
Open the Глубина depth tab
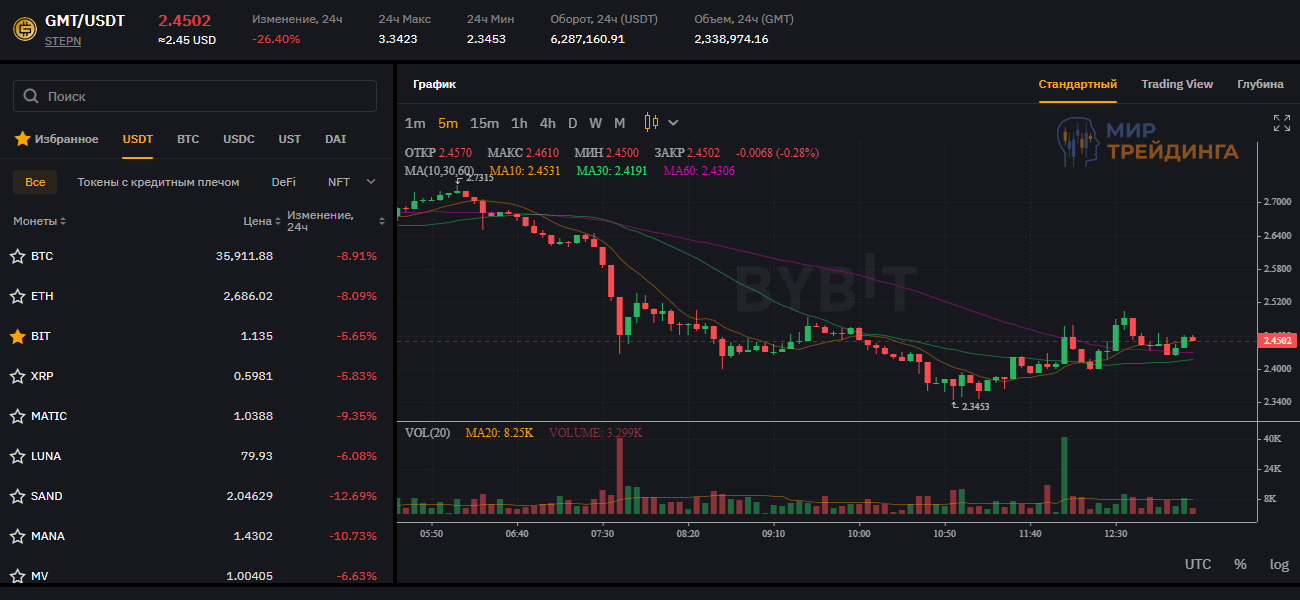point(1259,84)
